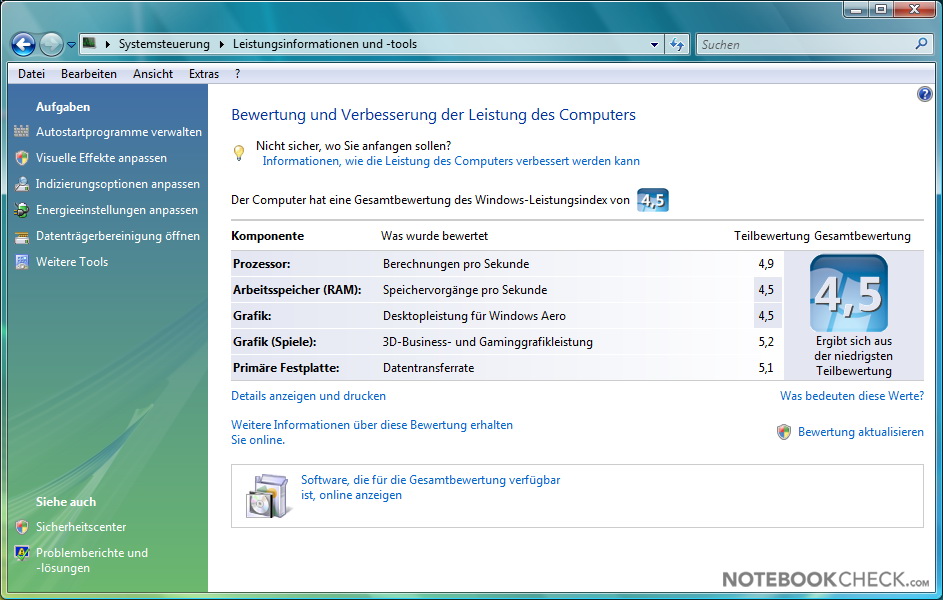This screenshot has width=943, height=600.
Task: Open the Ansicht menu
Action: (153, 74)
